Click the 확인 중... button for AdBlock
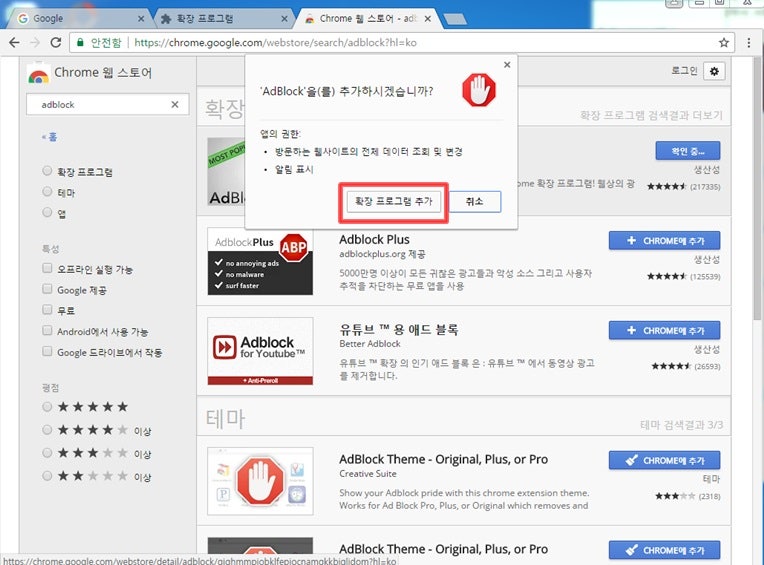Screen dimensions: 764x565 click(x=688, y=151)
